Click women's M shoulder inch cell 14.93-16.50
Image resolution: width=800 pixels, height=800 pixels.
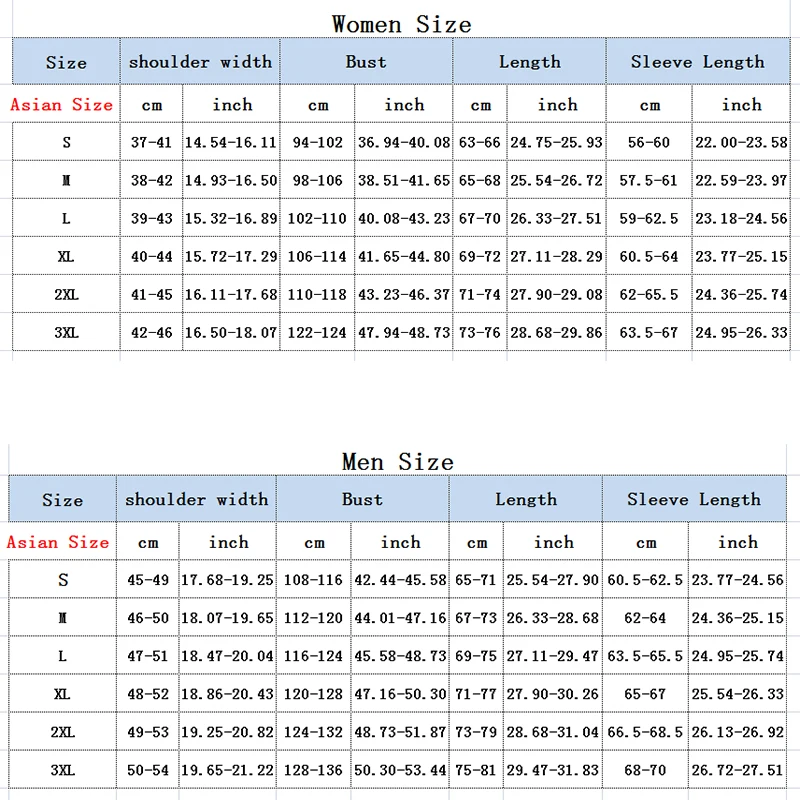click(231, 180)
